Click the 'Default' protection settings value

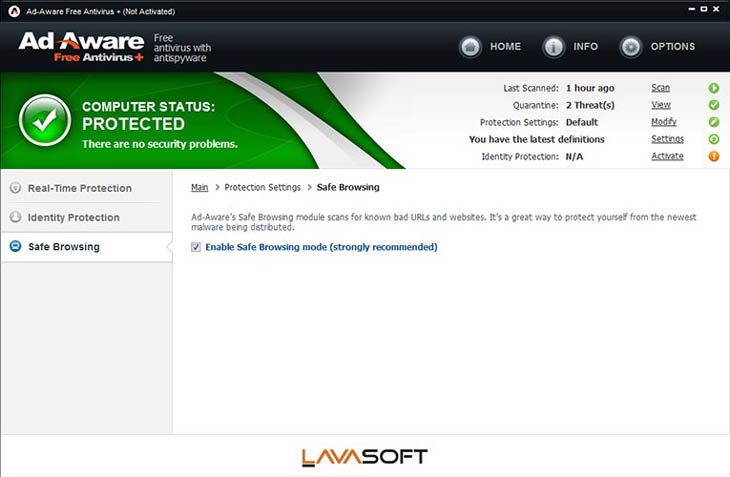click(582, 122)
